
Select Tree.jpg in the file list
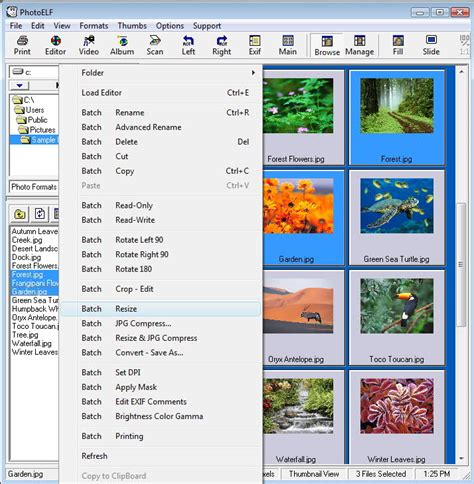[x=25, y=335]
